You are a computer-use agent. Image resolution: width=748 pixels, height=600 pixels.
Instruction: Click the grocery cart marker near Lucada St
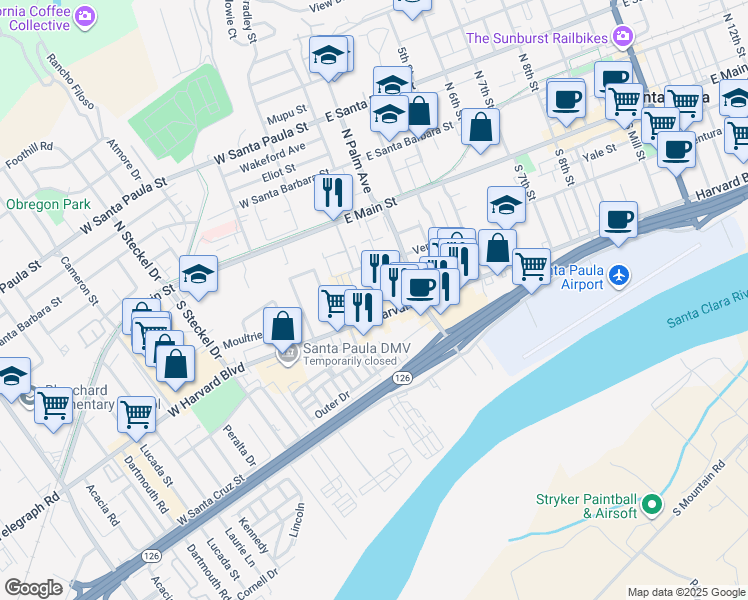(136, 414)
